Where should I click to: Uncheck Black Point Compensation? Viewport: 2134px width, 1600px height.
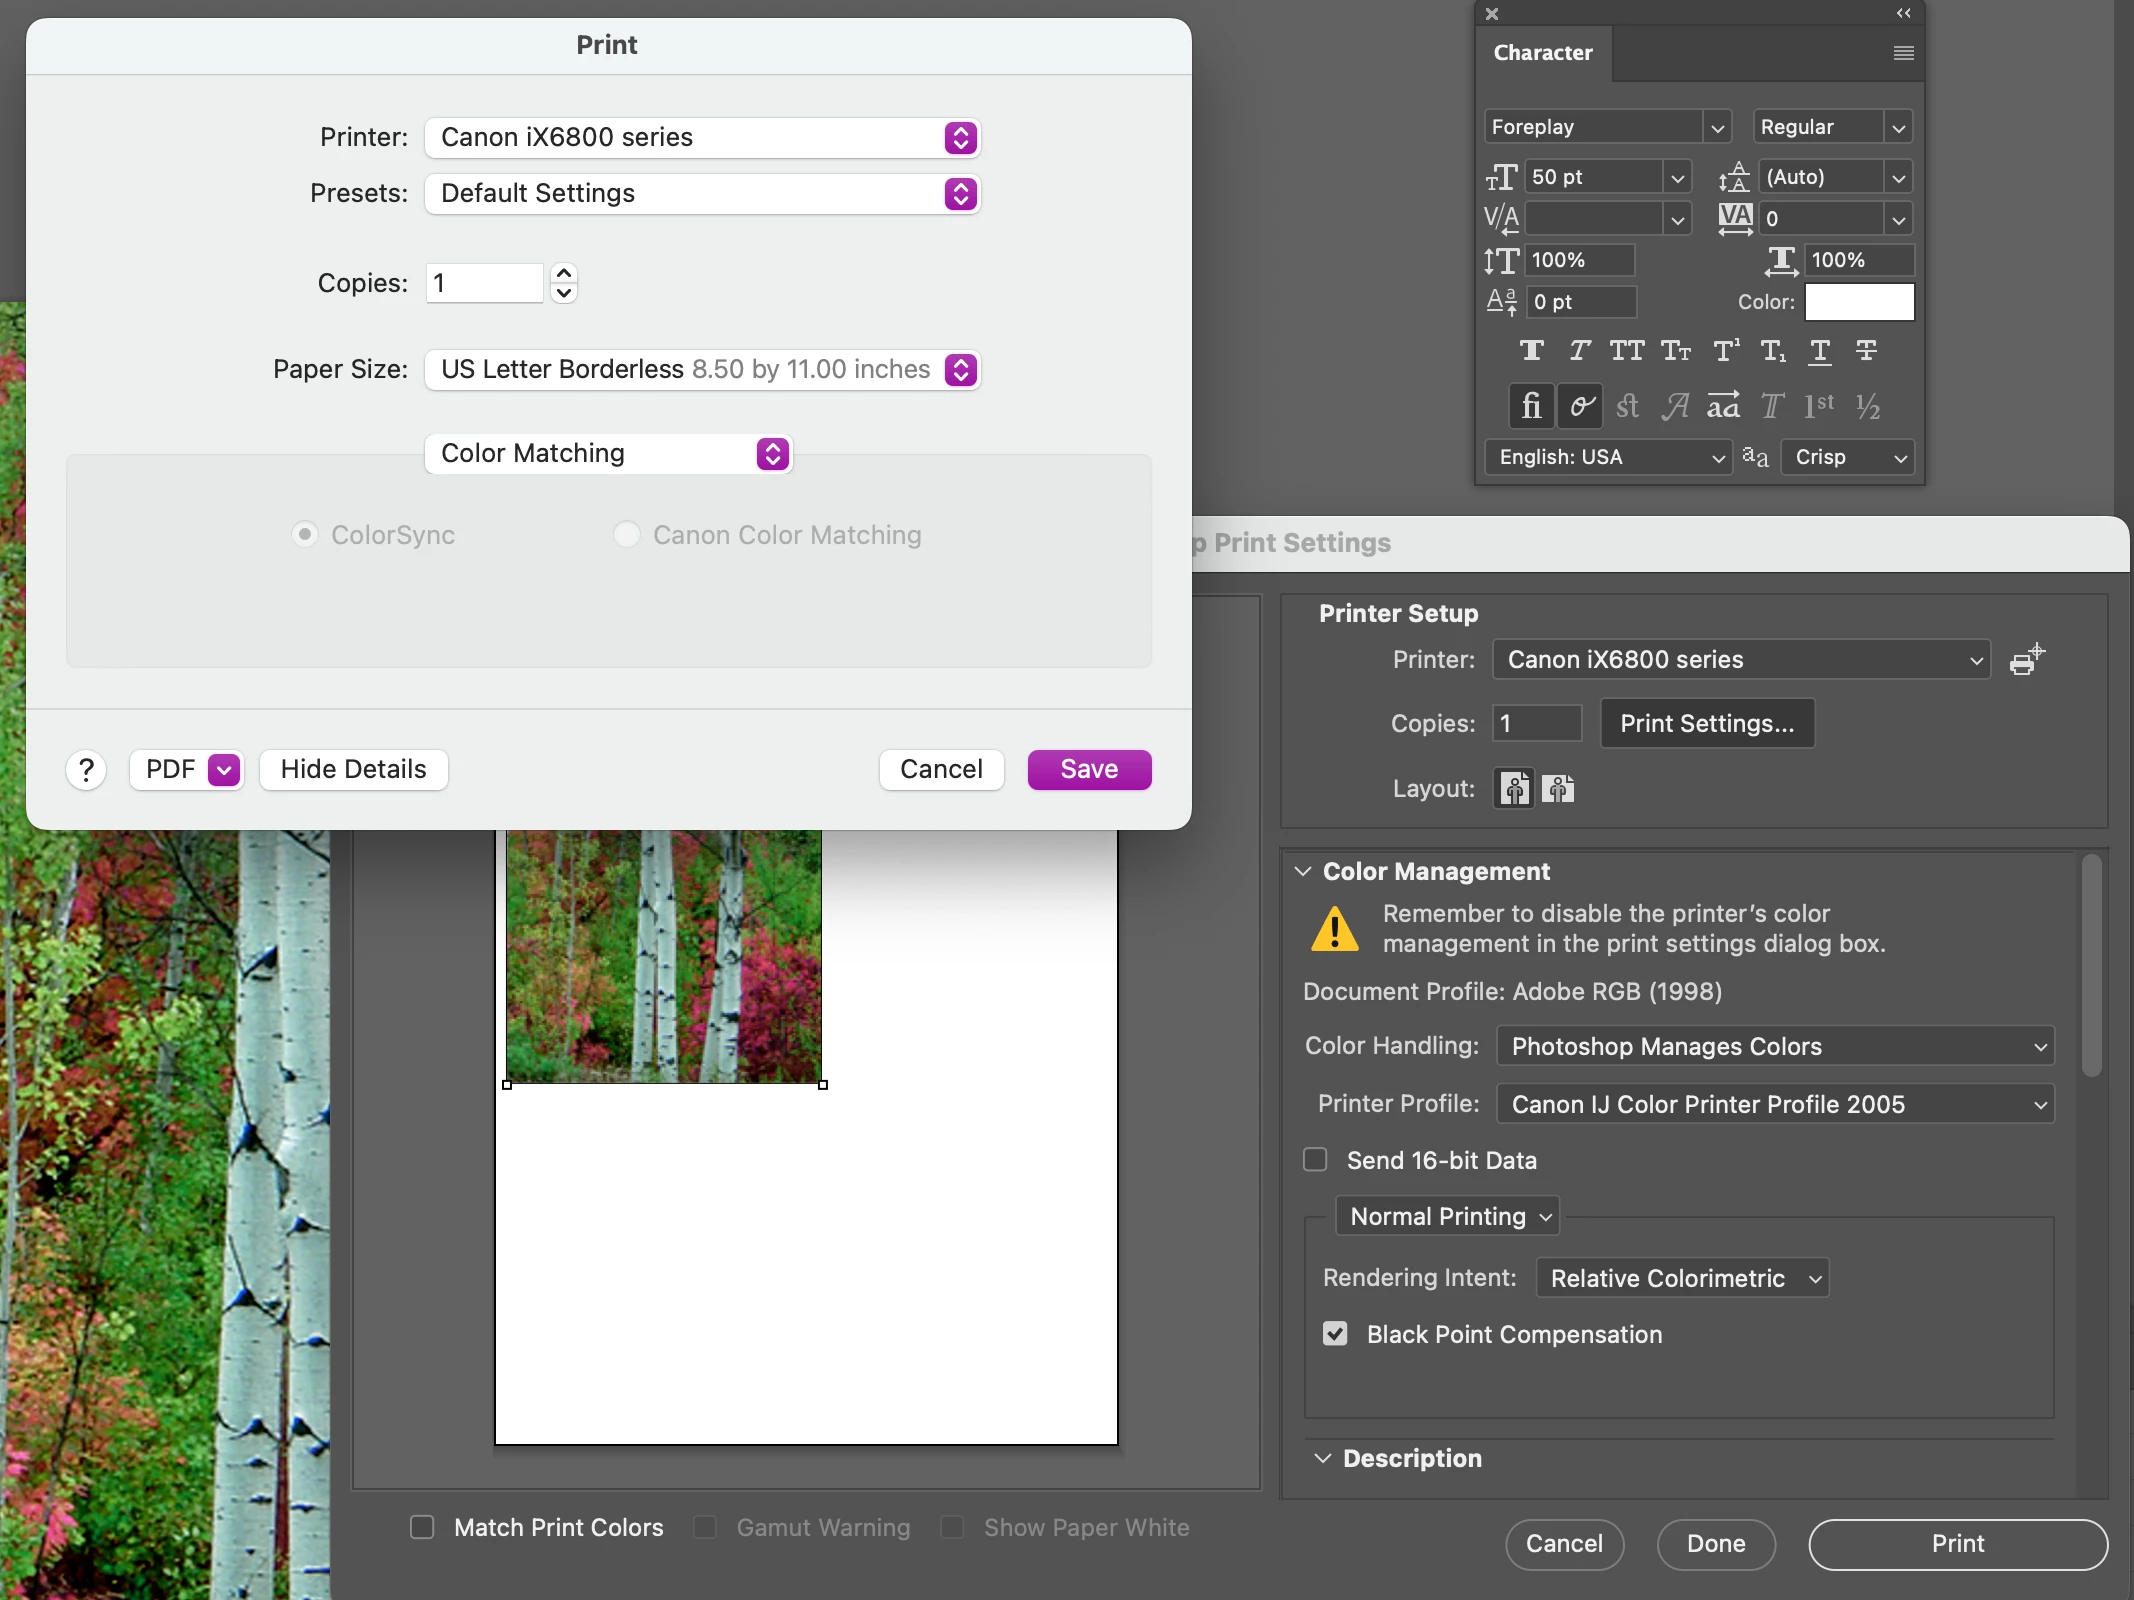(1335, 1334)
